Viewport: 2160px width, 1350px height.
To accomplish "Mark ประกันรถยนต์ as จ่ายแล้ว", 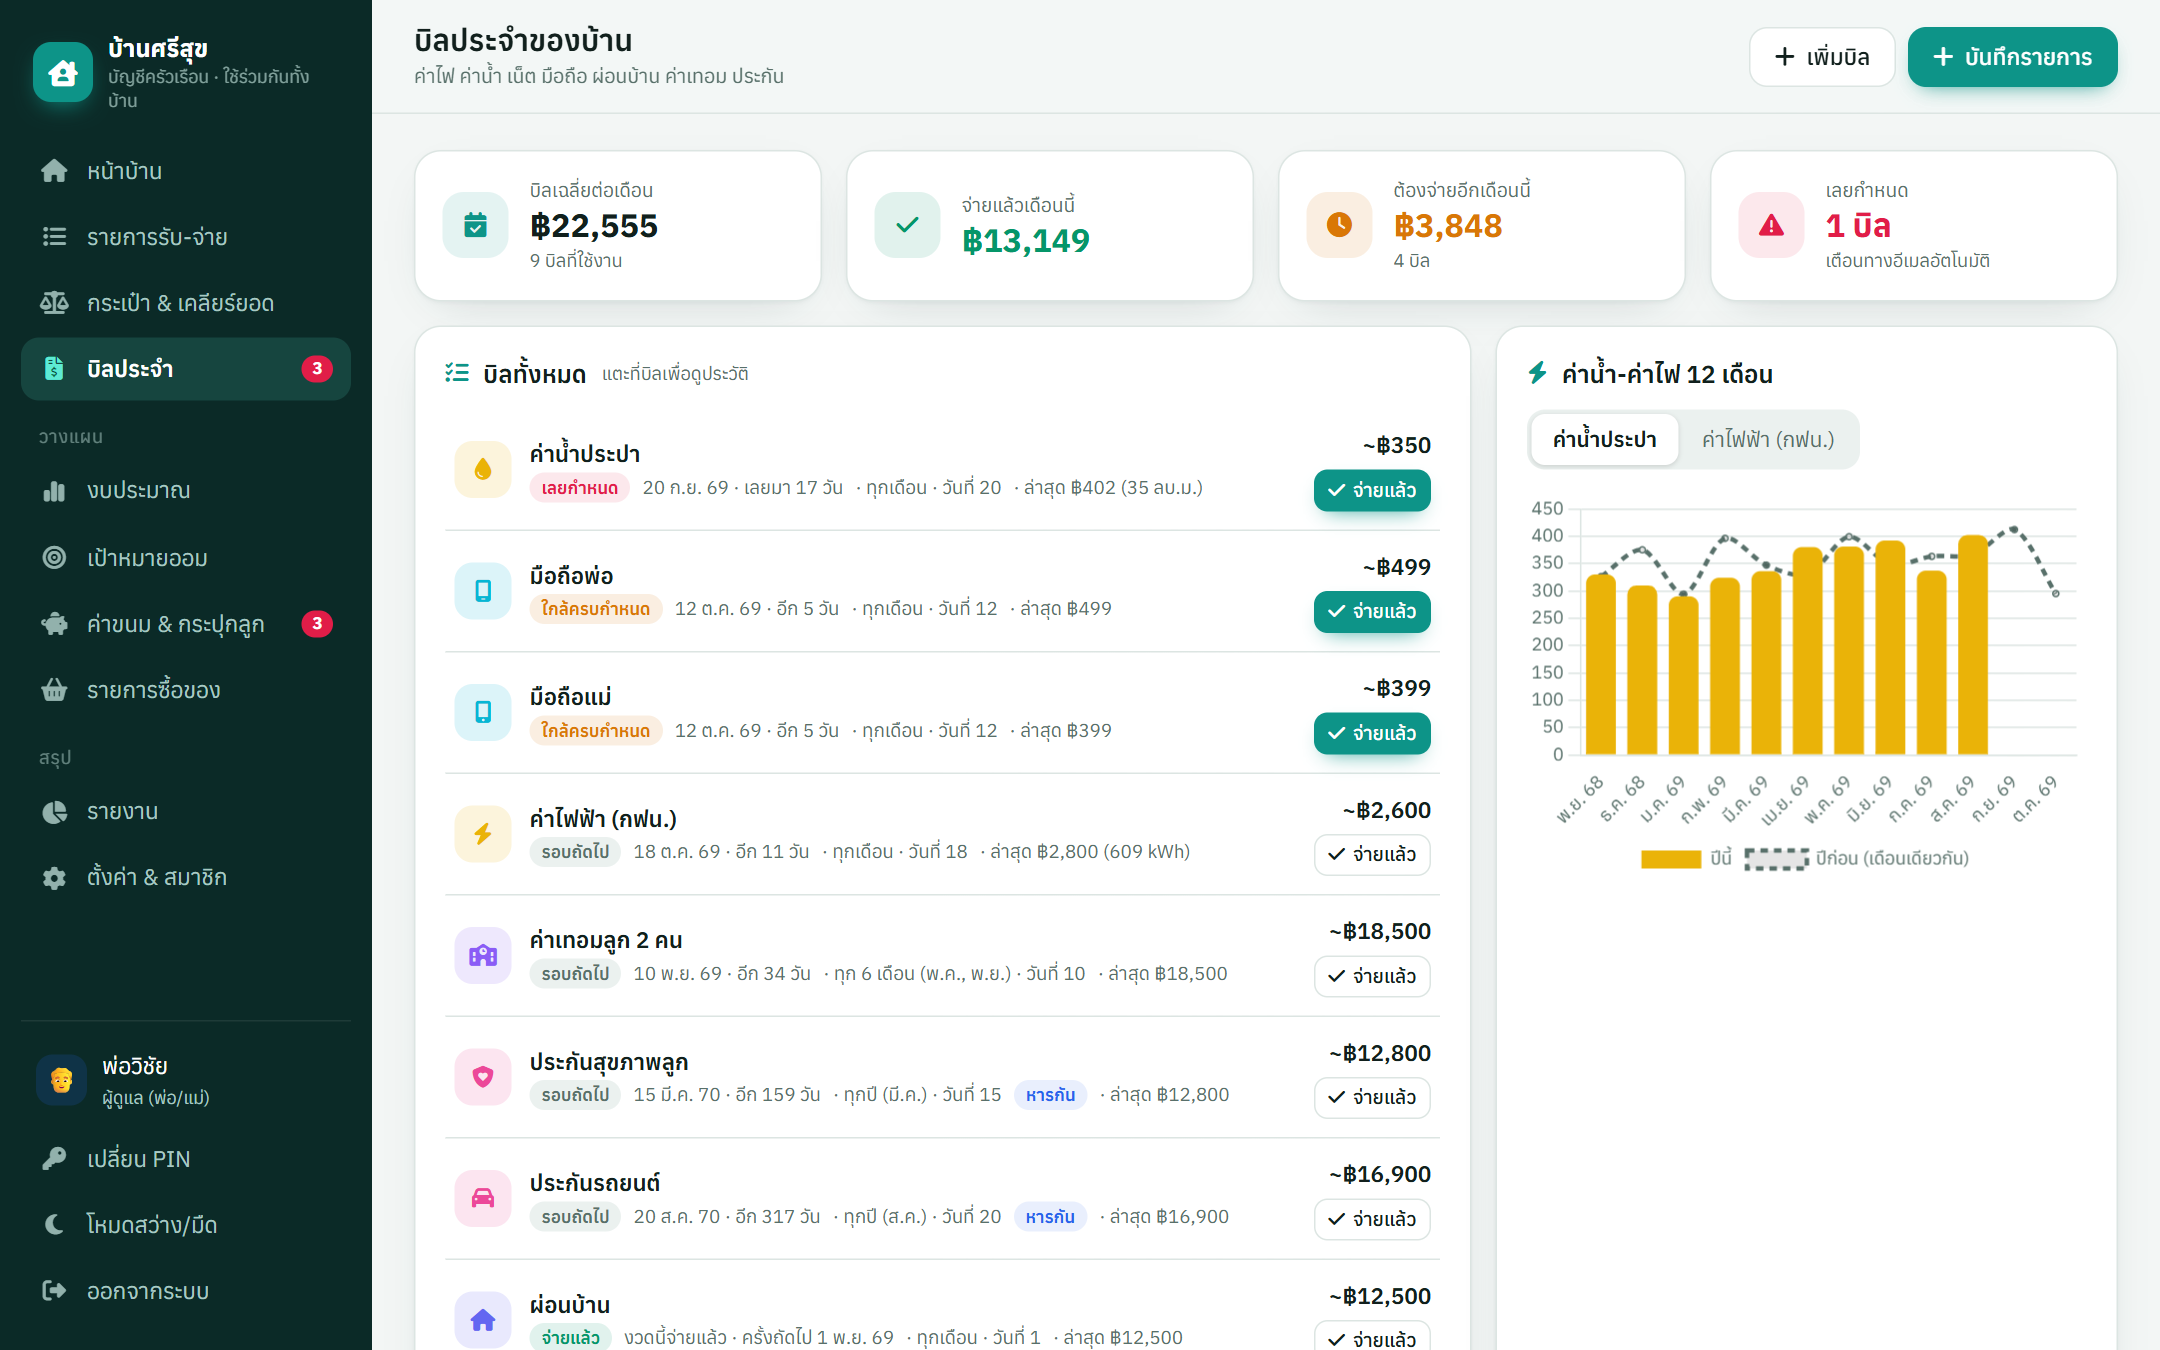I will 1372,1219.
